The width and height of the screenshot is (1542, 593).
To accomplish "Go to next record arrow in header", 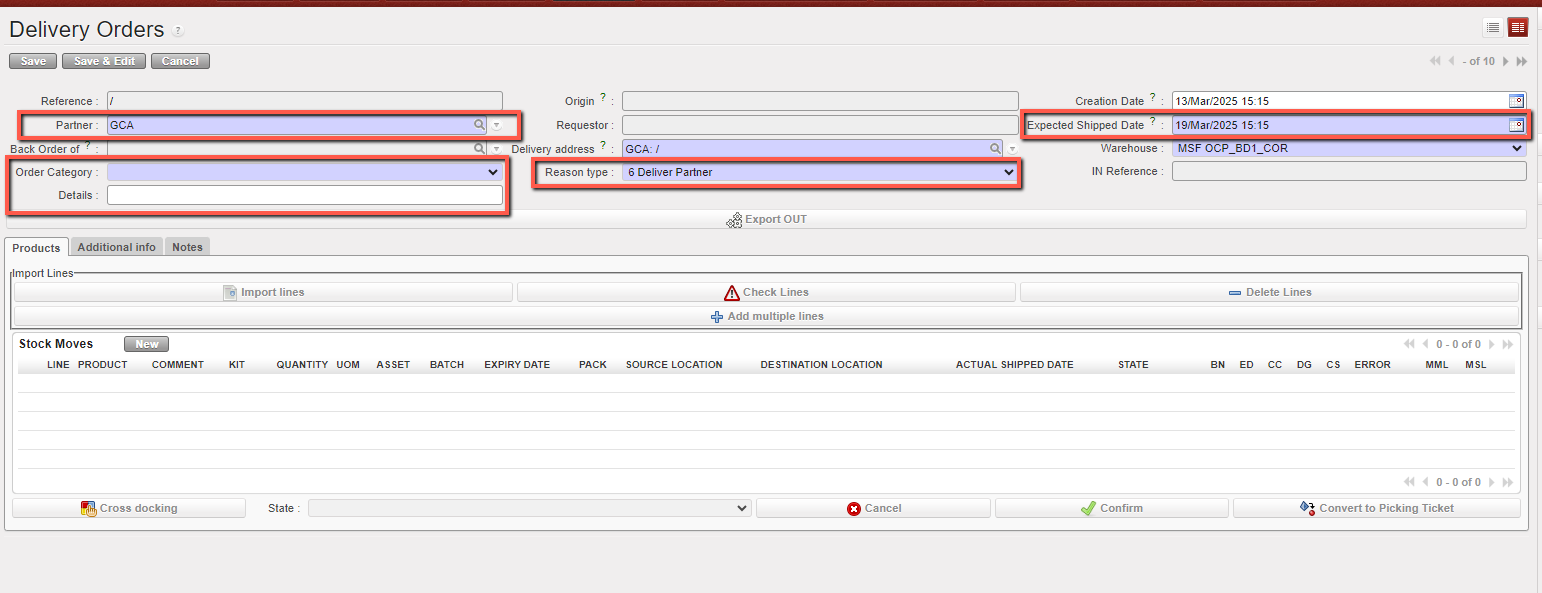I will coord(1506,61).
